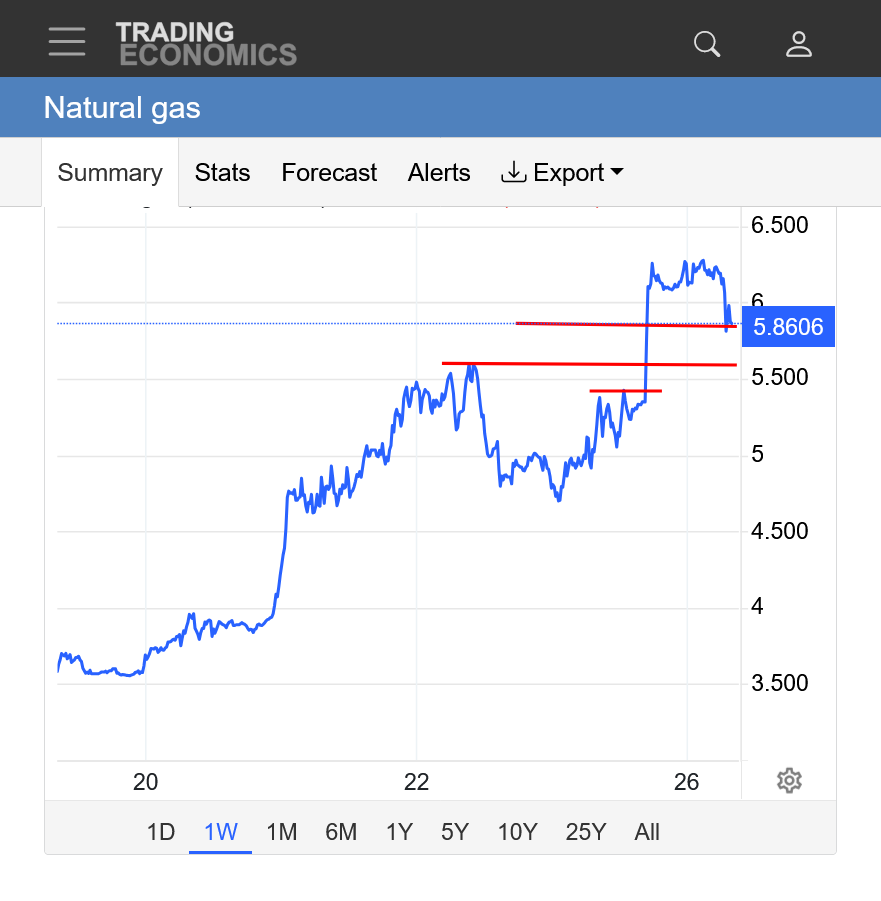Click the search magnifier icon
This screenshot has width=881, height=901.
(707, 43)
